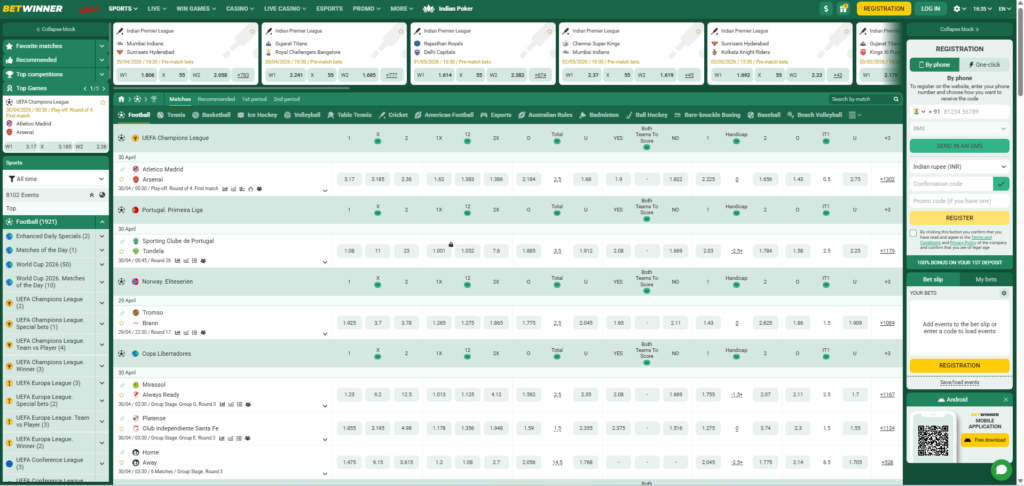The width and height of the screenshot is (1024, 486).
Task: Open bet slip settings gear icon
Action: tap(1004, 293)
